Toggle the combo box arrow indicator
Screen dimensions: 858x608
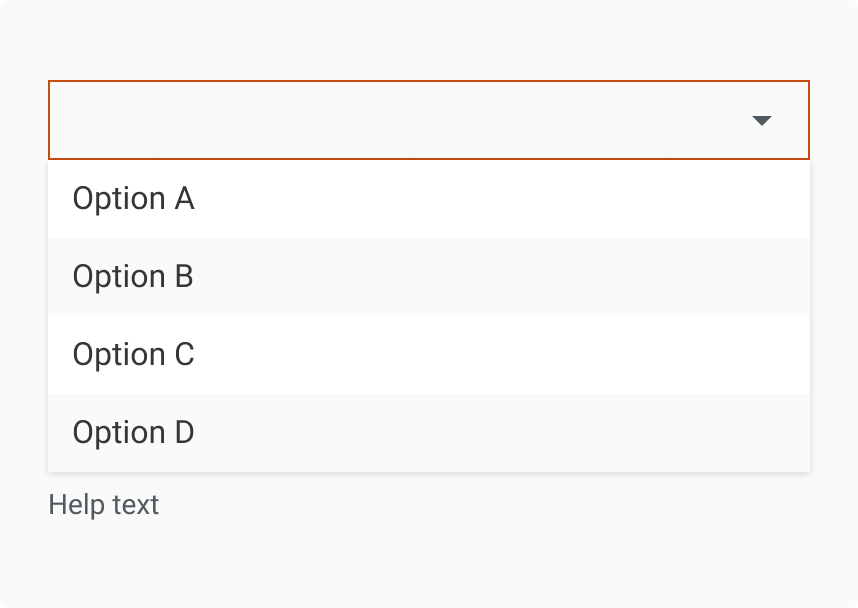tap(761, 121)
